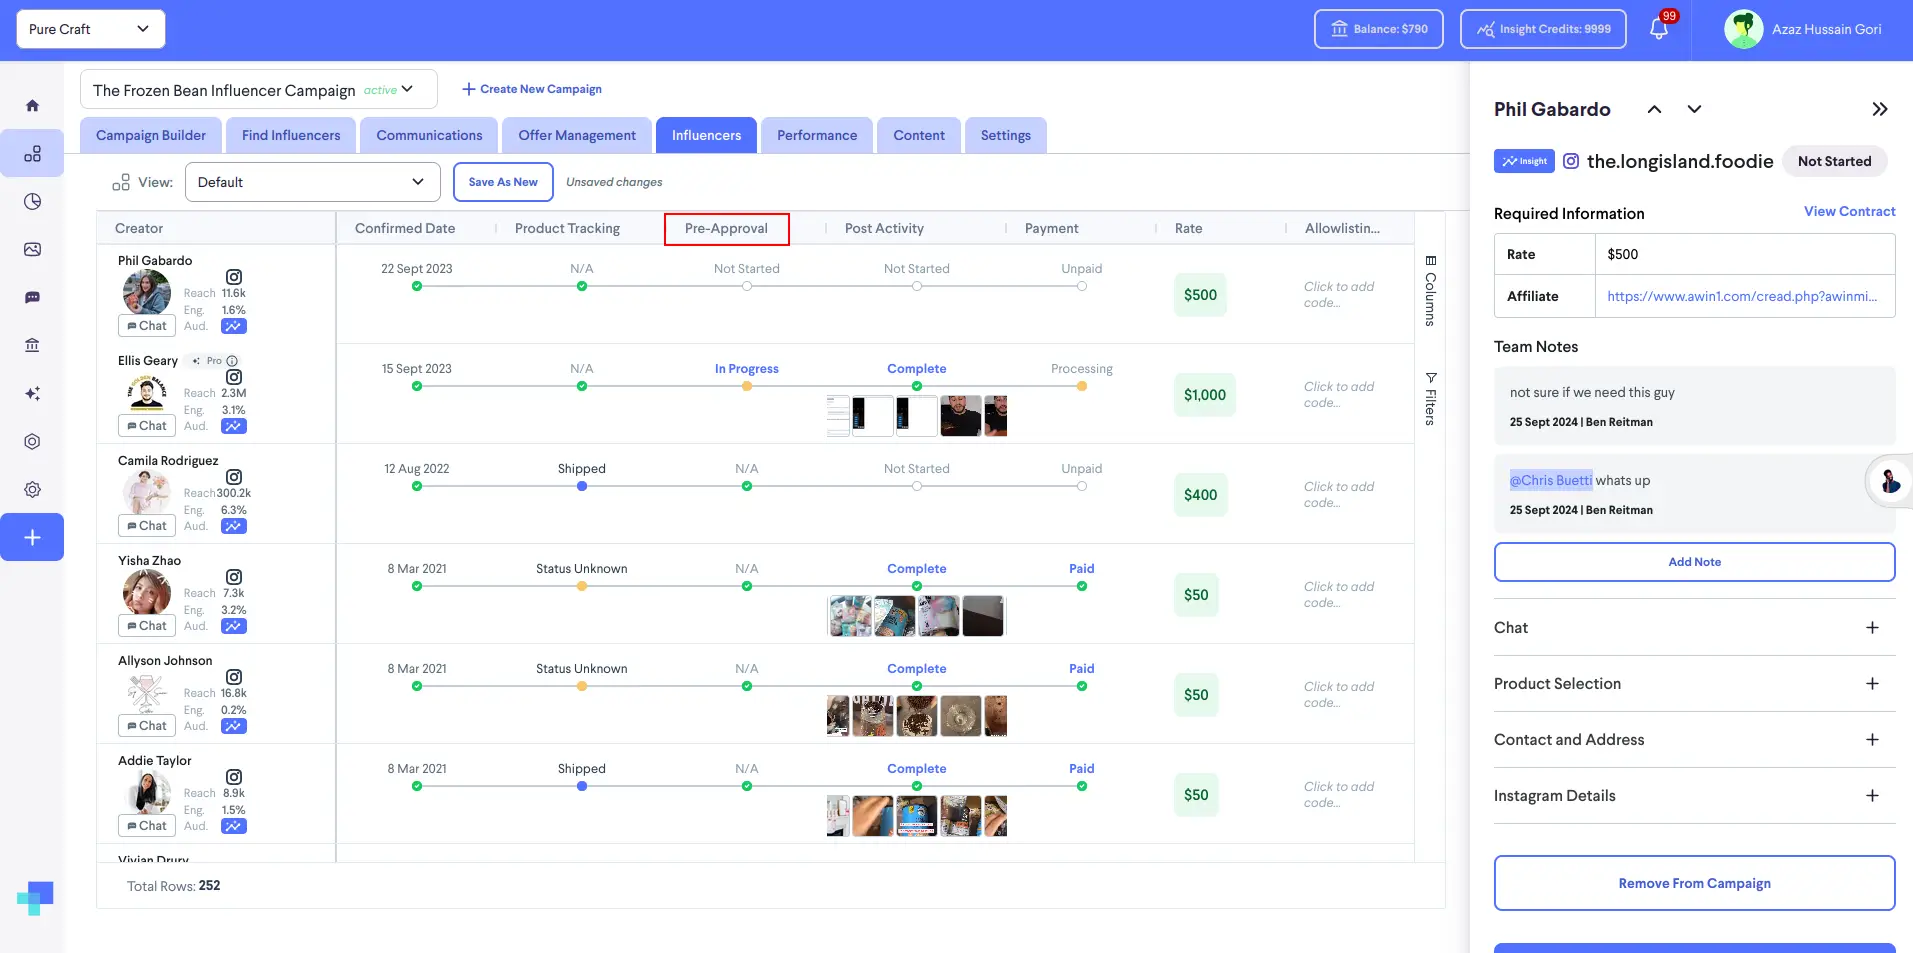Click Camila Rodriguez's Shipped status marker
This screenshot has width=1913, height=953.
[x=581, y=486]
